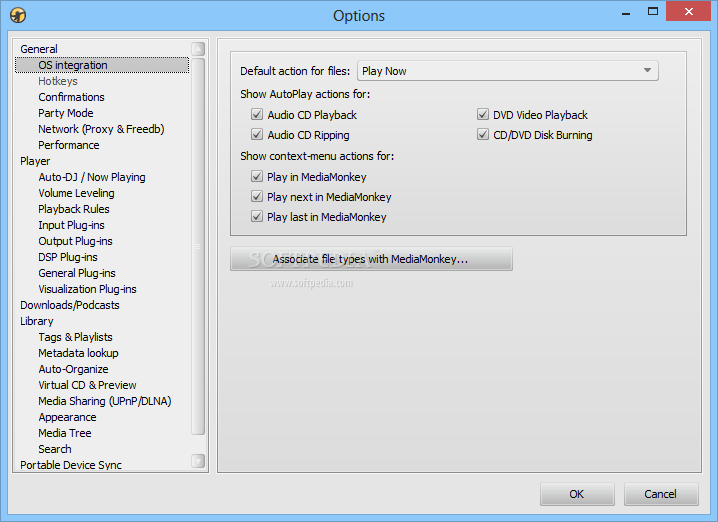Open Output Plug-ins page
This screenshot has width=718, height=522.
tap(76, 241)
